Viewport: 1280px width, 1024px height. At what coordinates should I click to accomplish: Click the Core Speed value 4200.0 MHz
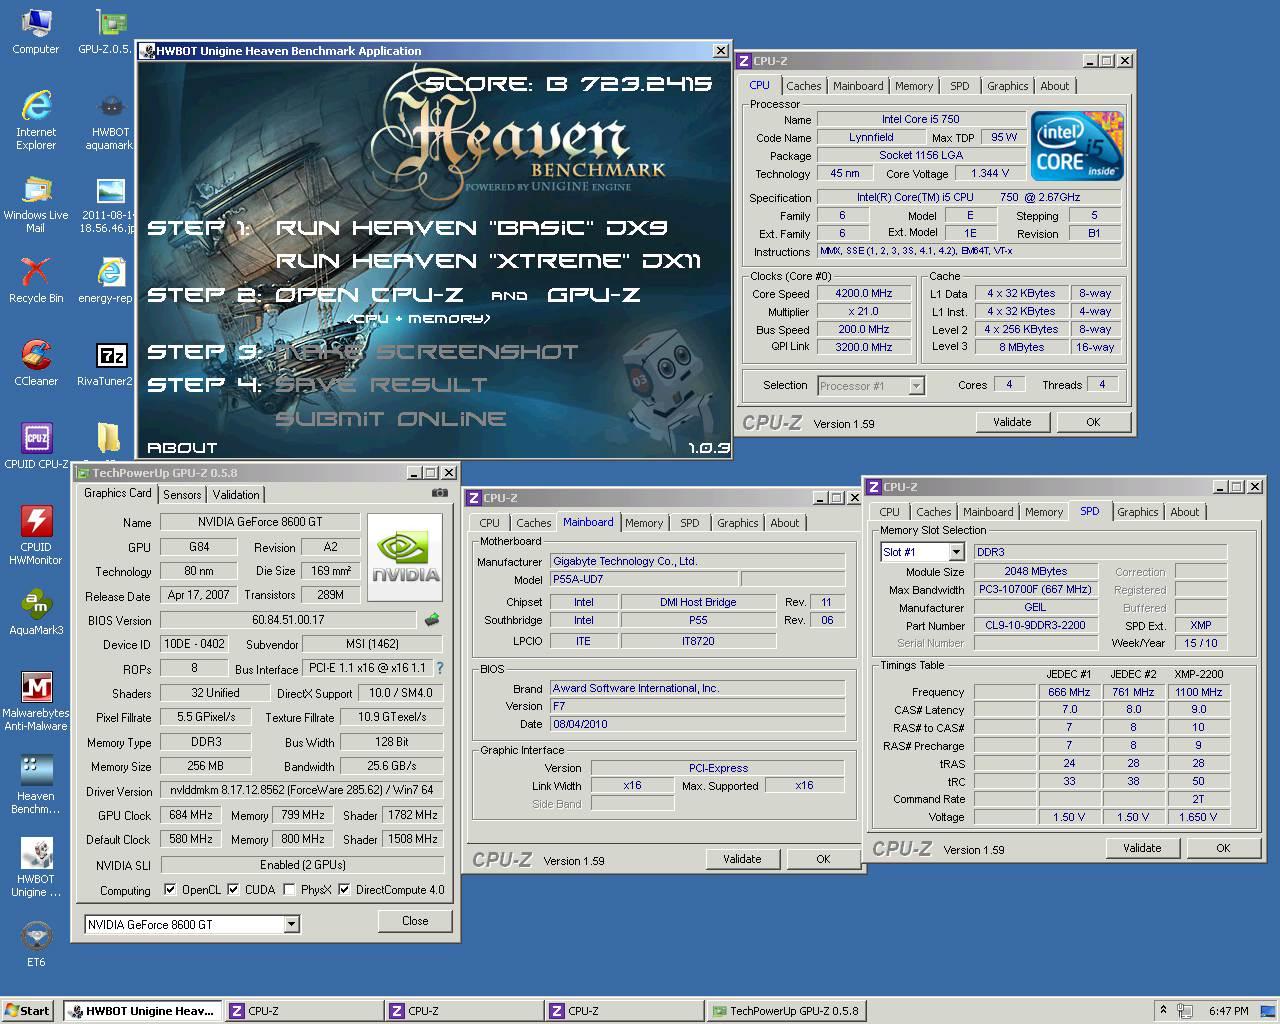[x=866, y=294]
